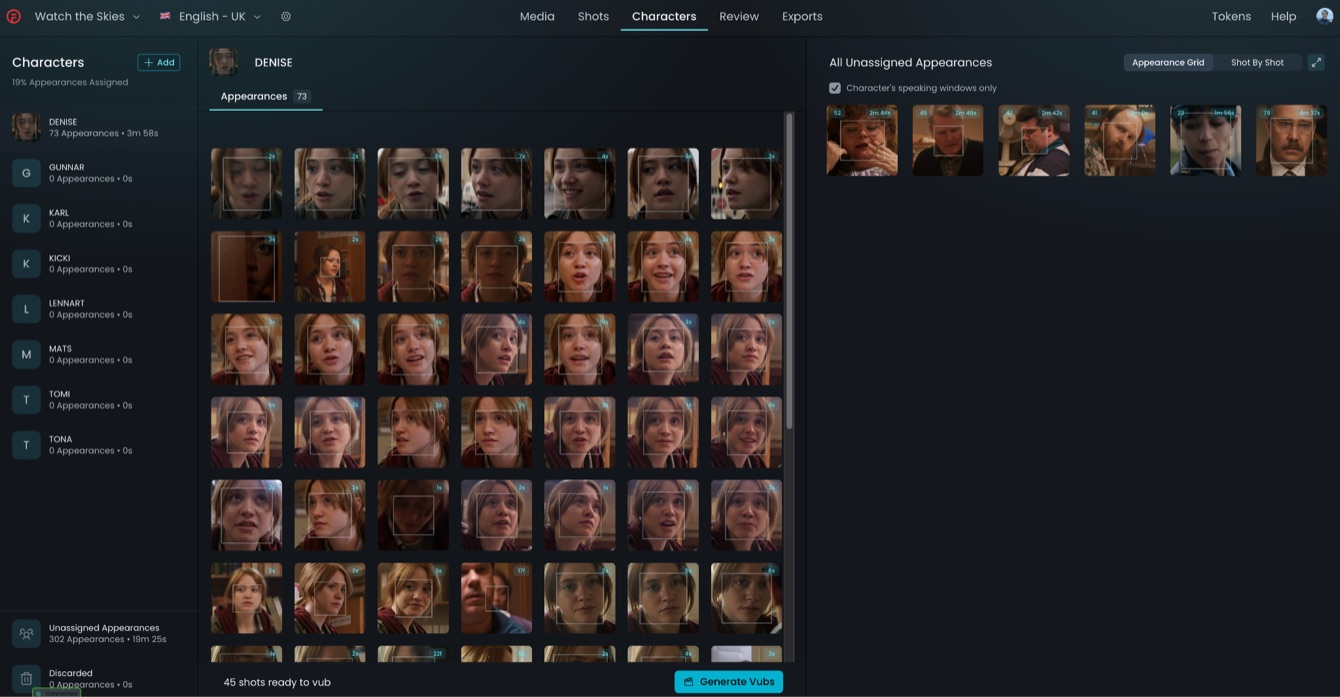This screenshot has height=697, width=1340.
Task: Open the Discarded trash icon
Action: (x=26, y=679)
